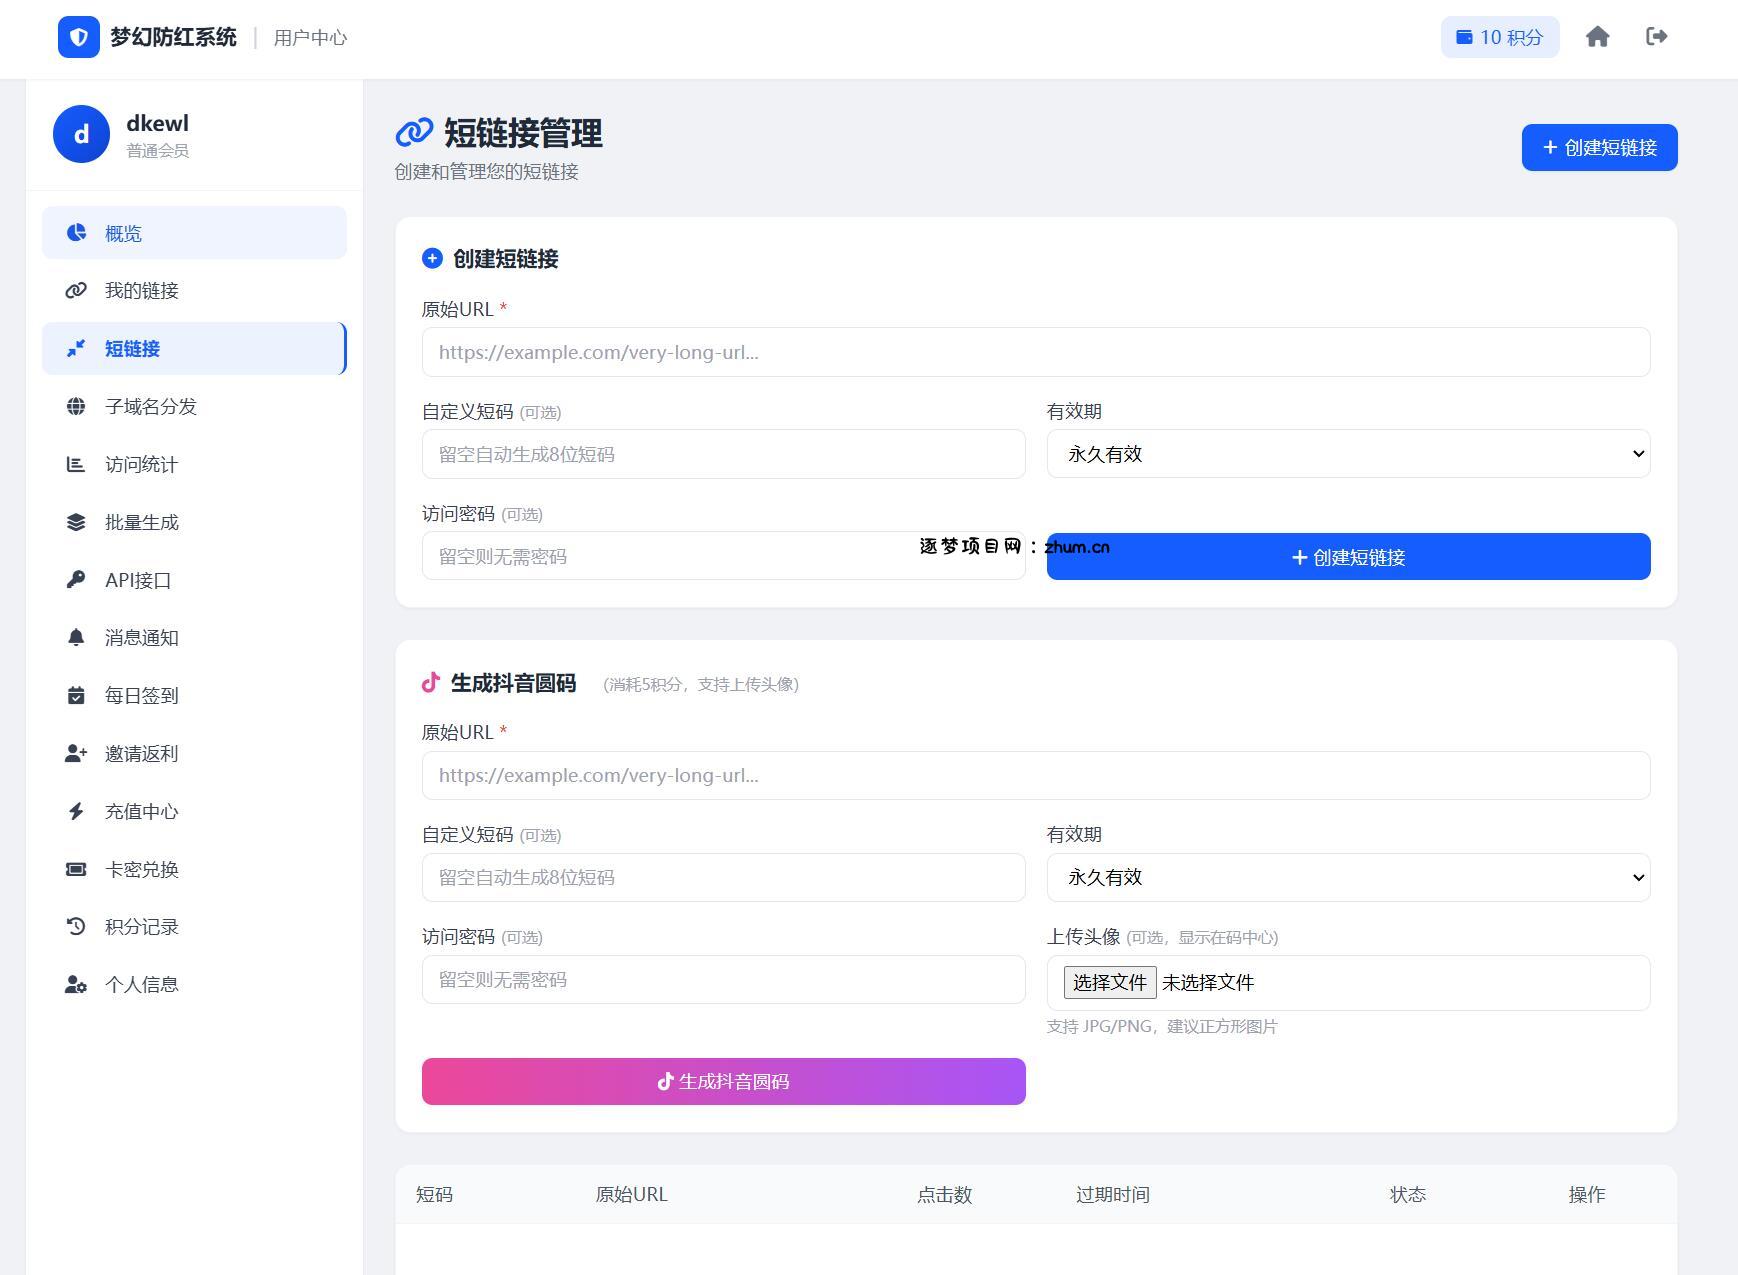The width and height of the screenshot is (1738, 1275).
Task: Click the logout icon in top bar
Action: click(1657, 37)
